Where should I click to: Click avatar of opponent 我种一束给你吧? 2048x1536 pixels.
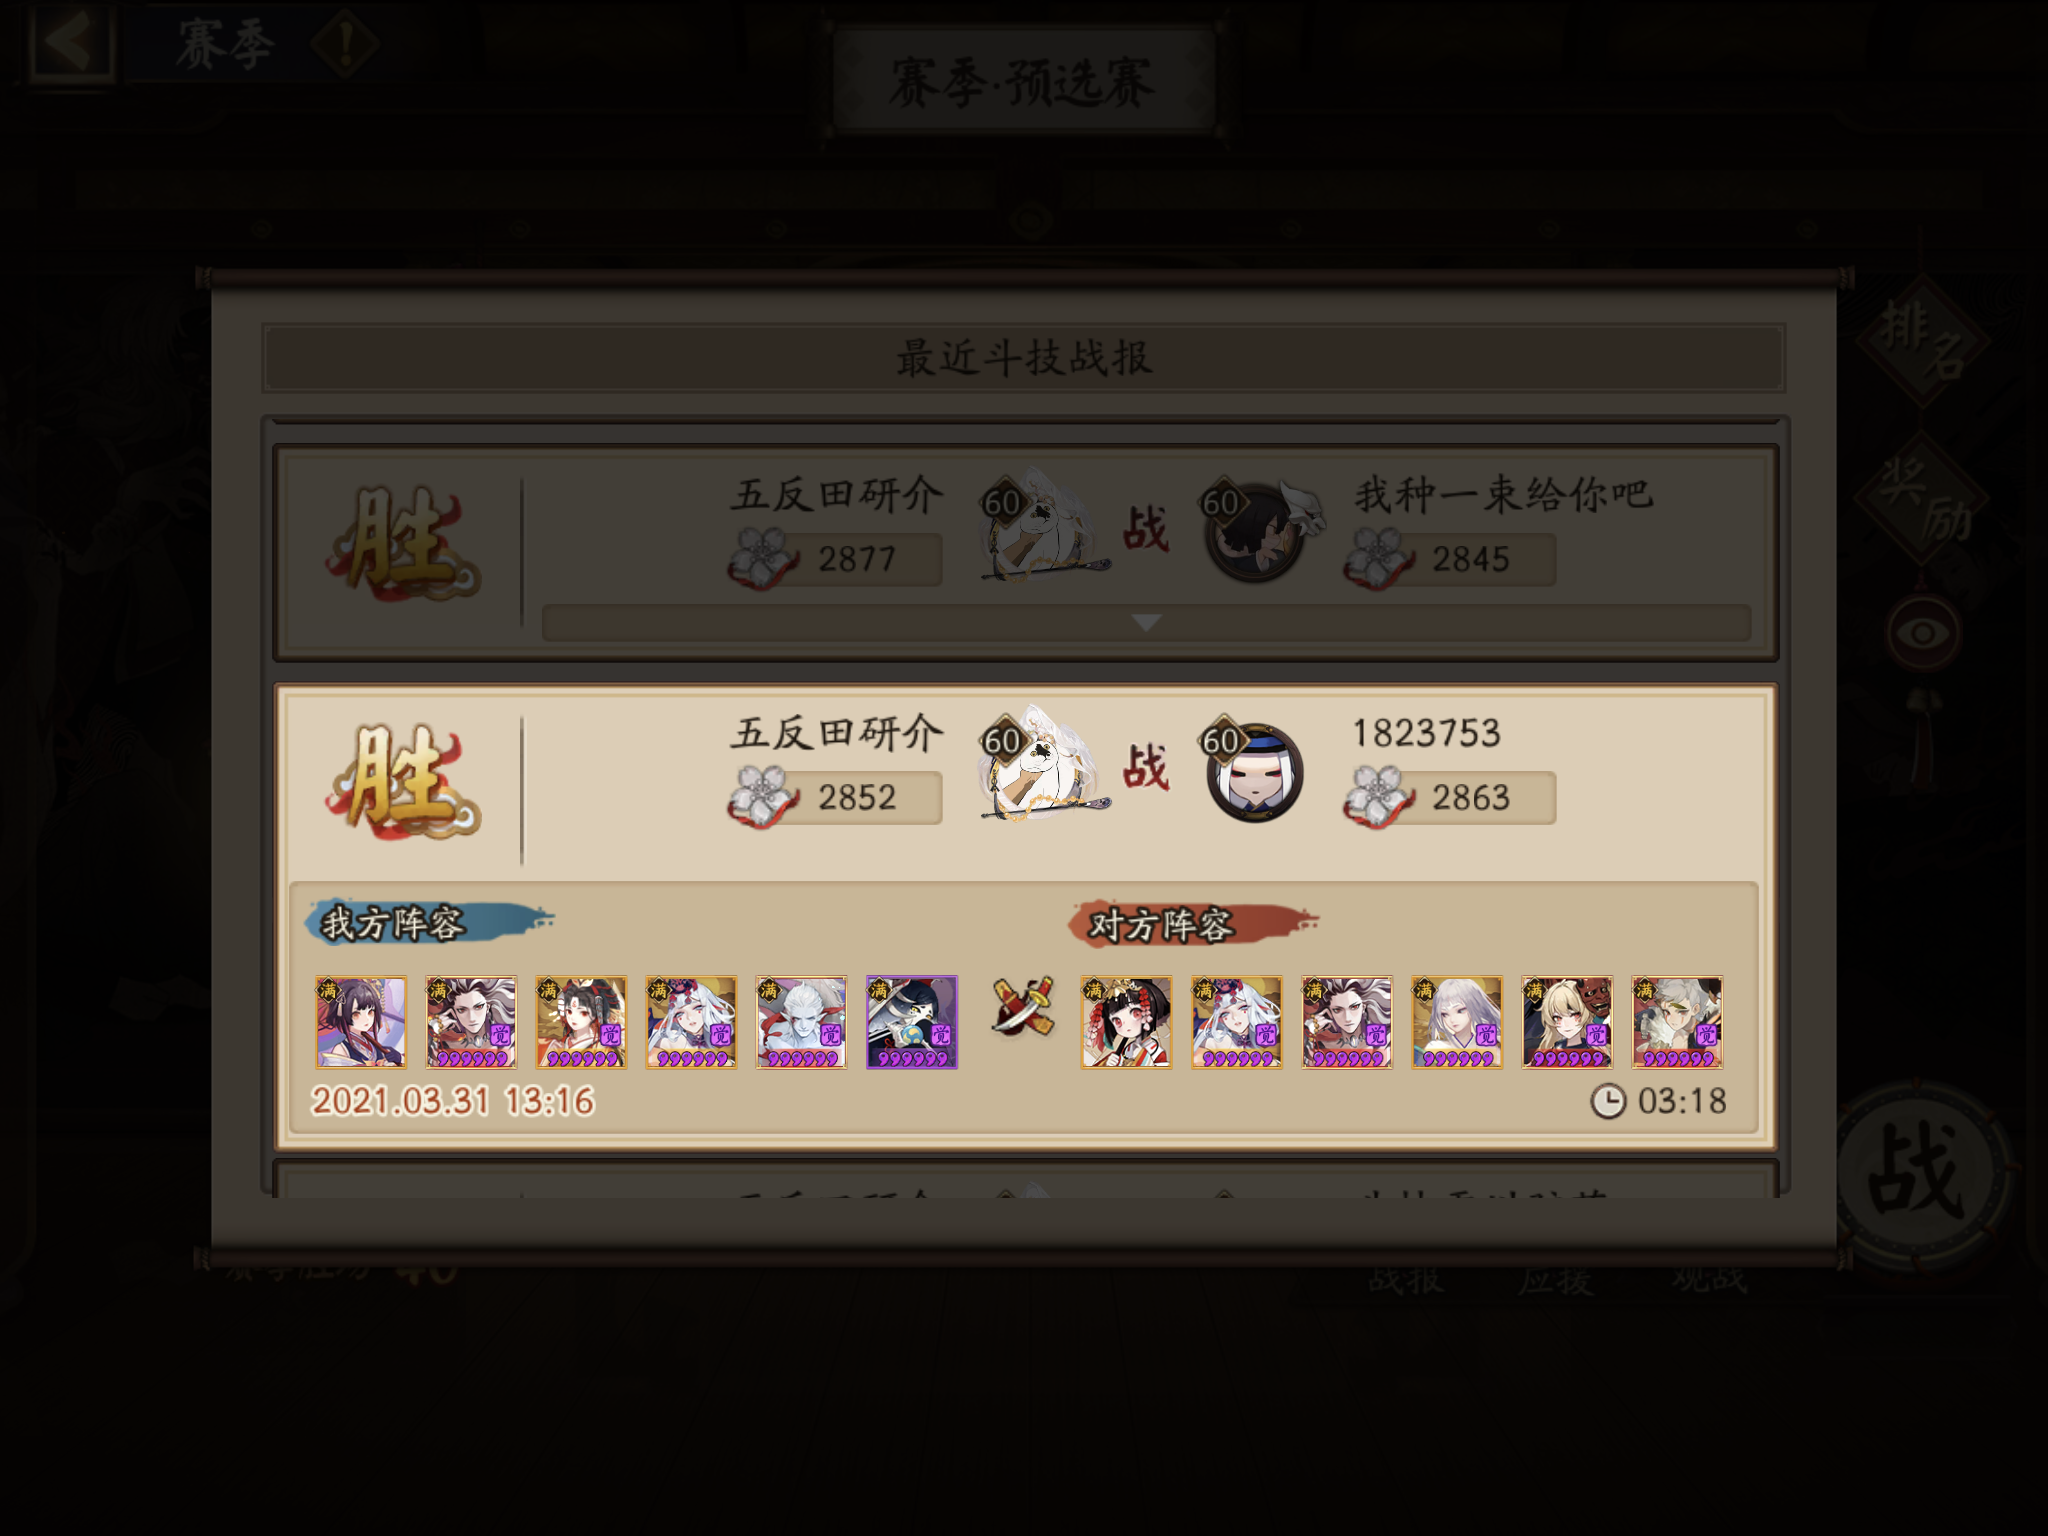(1256, 534)
